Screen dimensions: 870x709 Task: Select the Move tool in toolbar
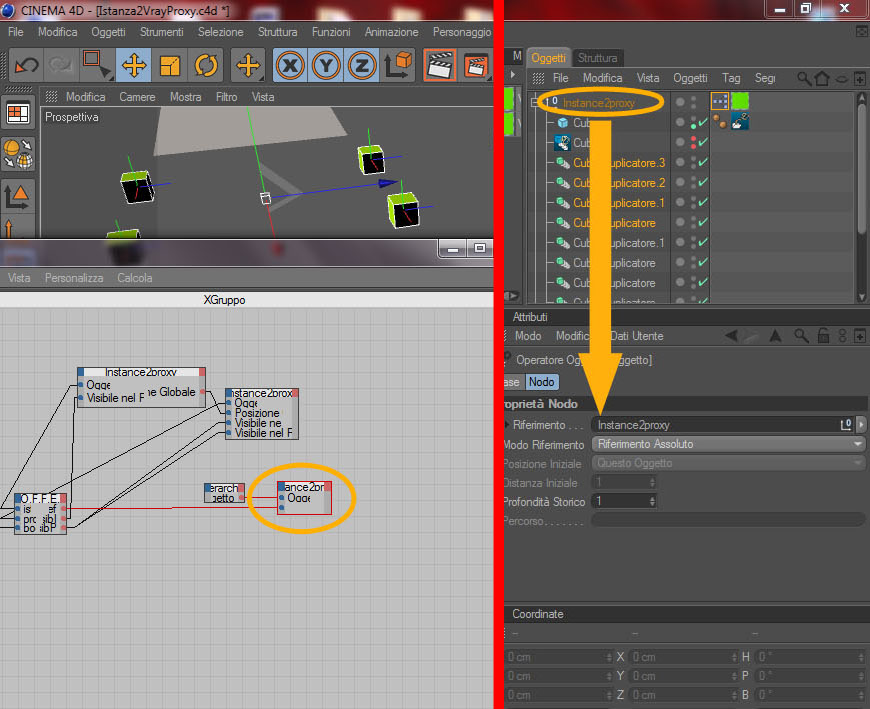[134, 66]
